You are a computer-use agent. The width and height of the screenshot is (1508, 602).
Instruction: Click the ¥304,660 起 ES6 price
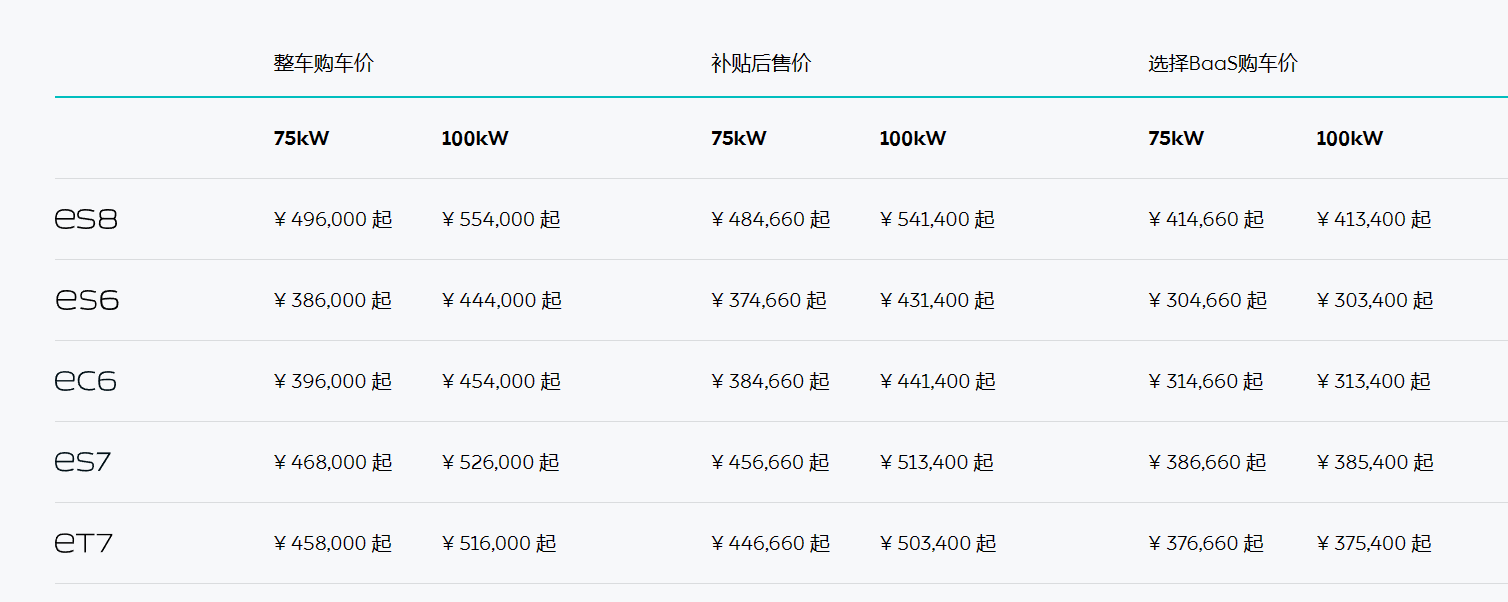pos(1208,300)
